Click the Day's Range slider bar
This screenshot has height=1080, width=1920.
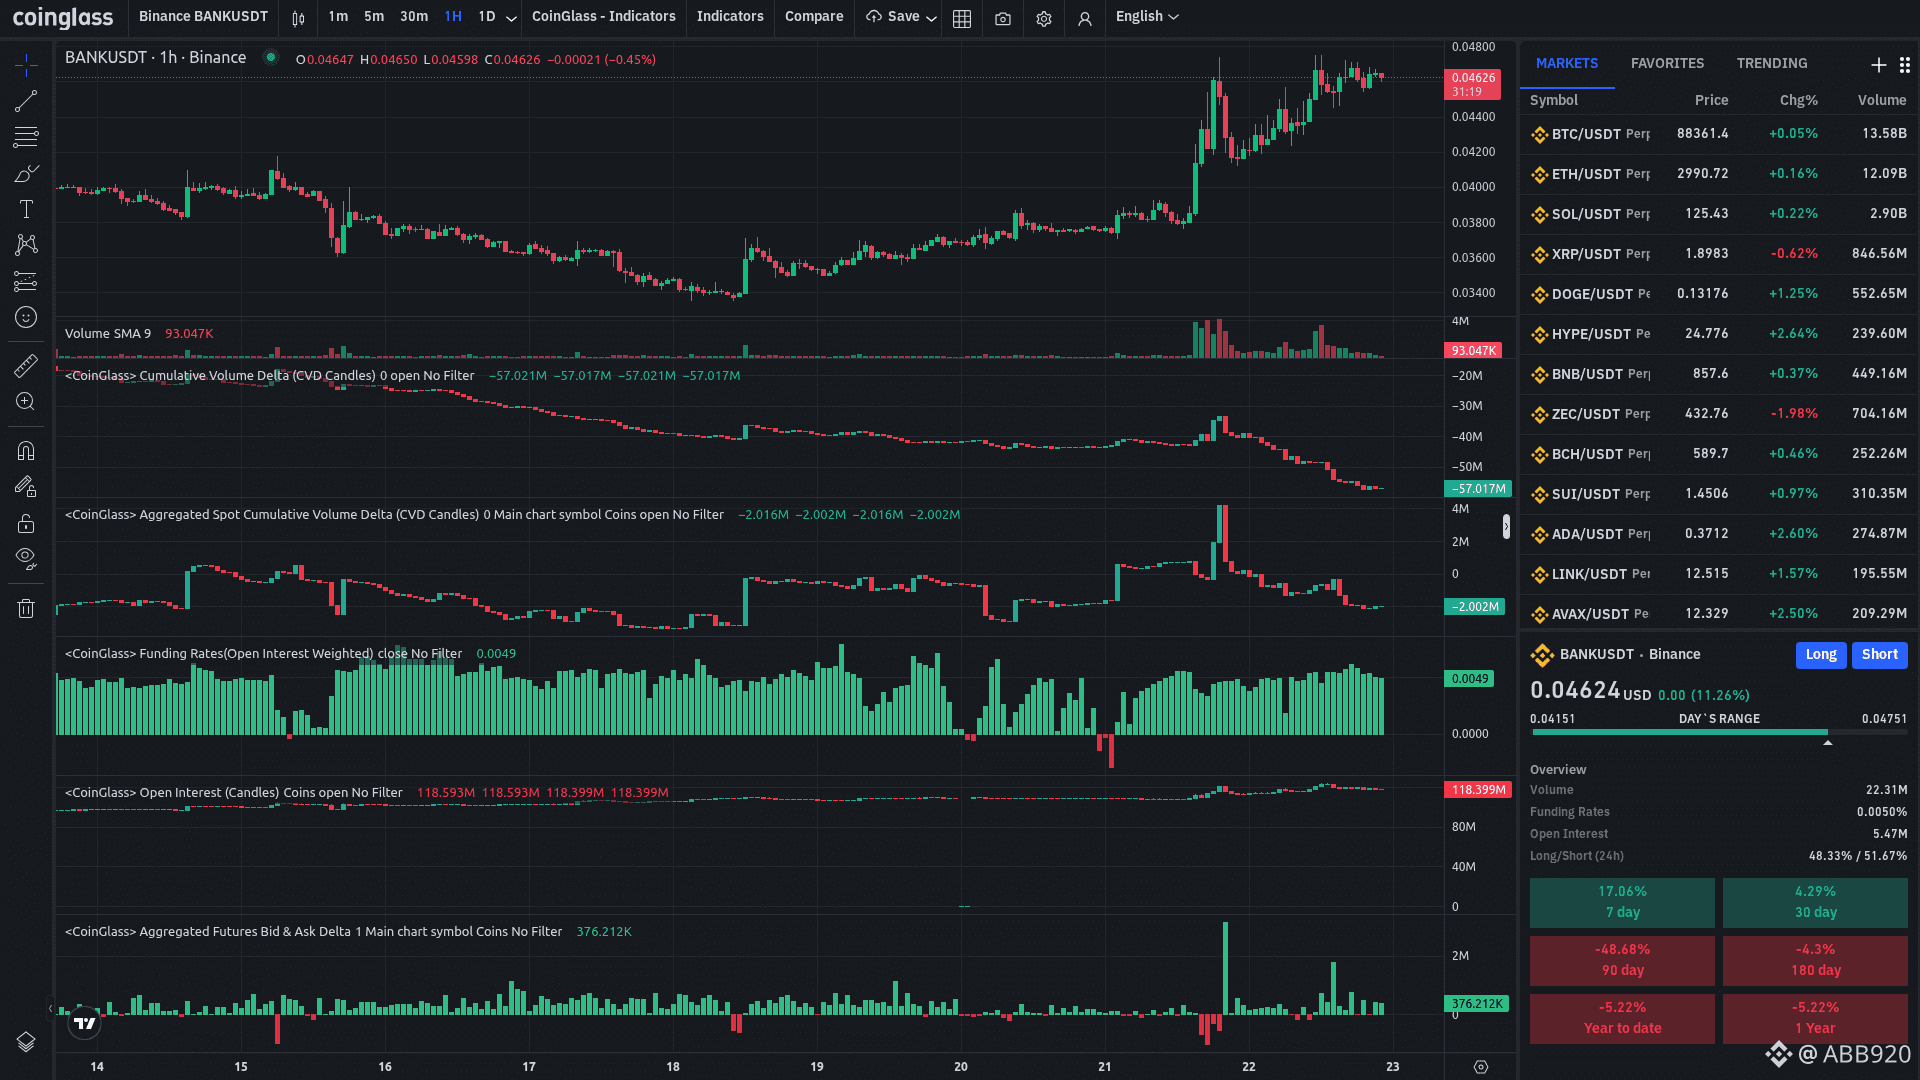(x=1718, y=733)
